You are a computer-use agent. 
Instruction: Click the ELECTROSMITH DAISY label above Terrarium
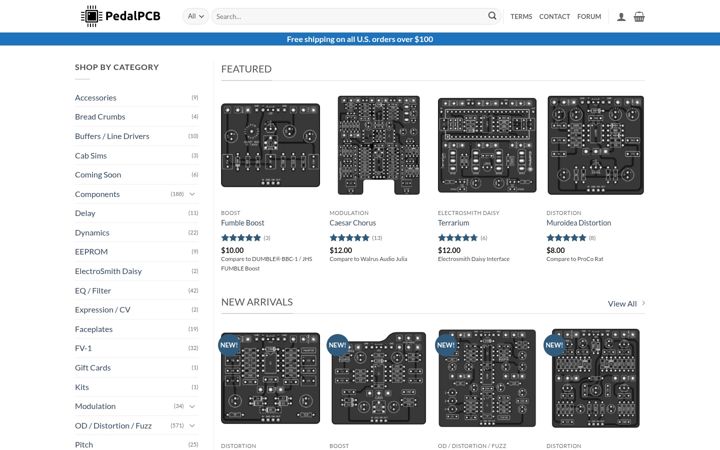468,213
